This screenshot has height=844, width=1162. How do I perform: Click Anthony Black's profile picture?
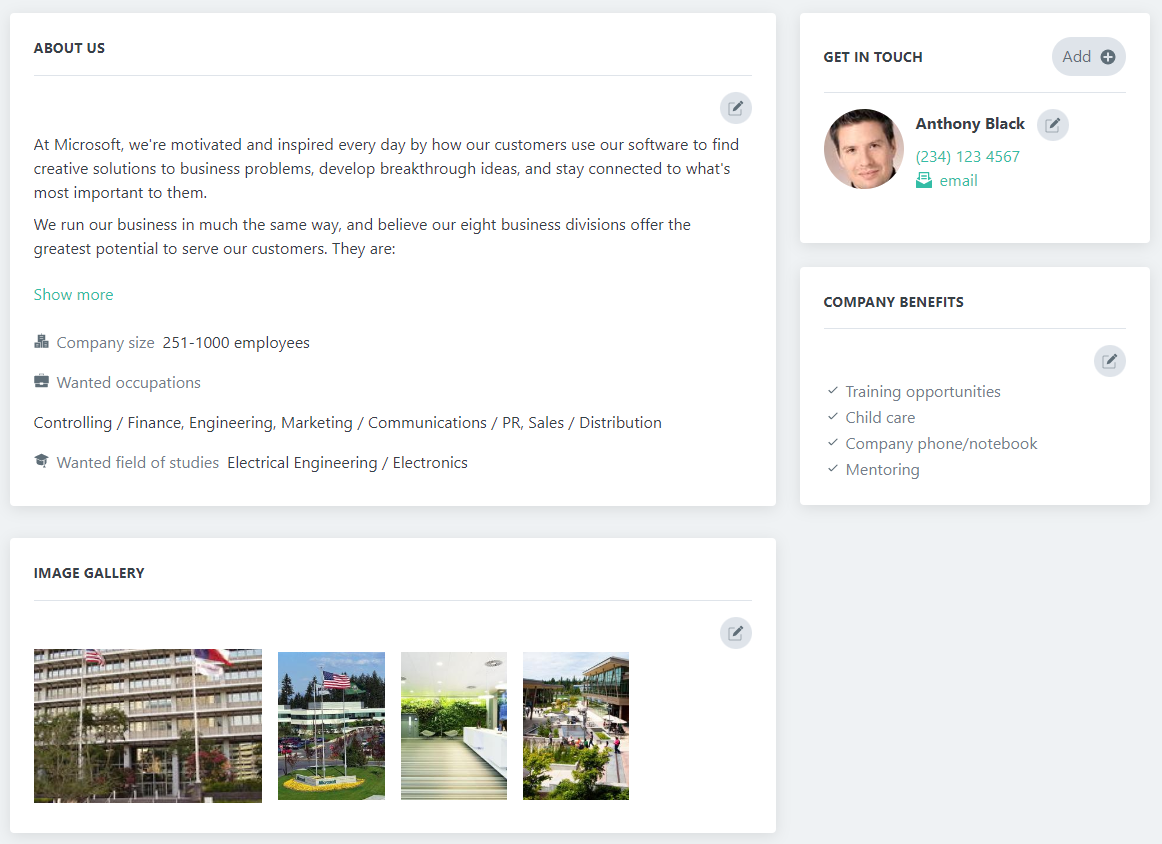863,148
